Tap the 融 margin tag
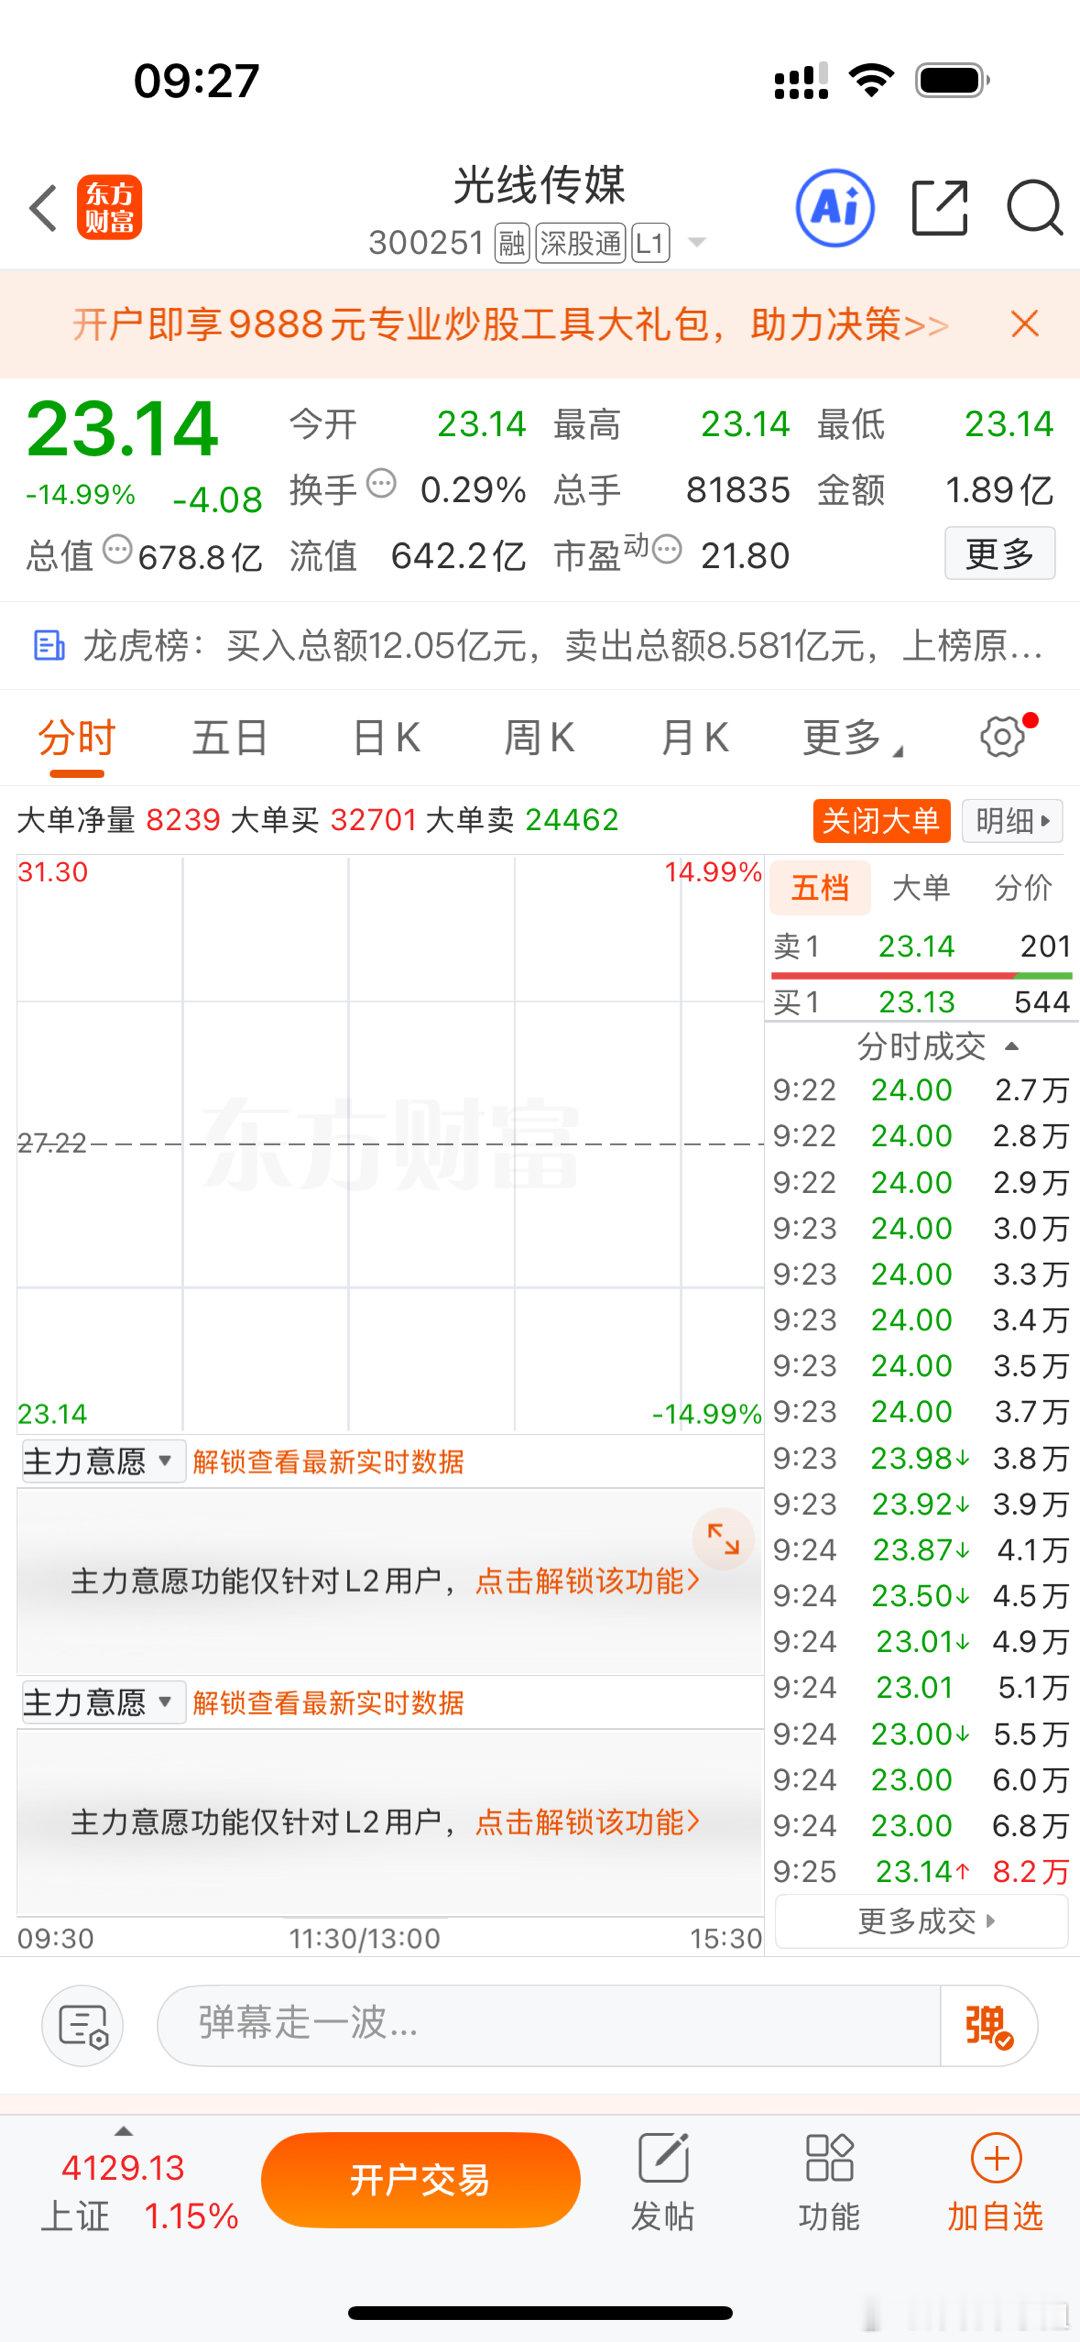The image size is (1080, 2342). point(513,243)
